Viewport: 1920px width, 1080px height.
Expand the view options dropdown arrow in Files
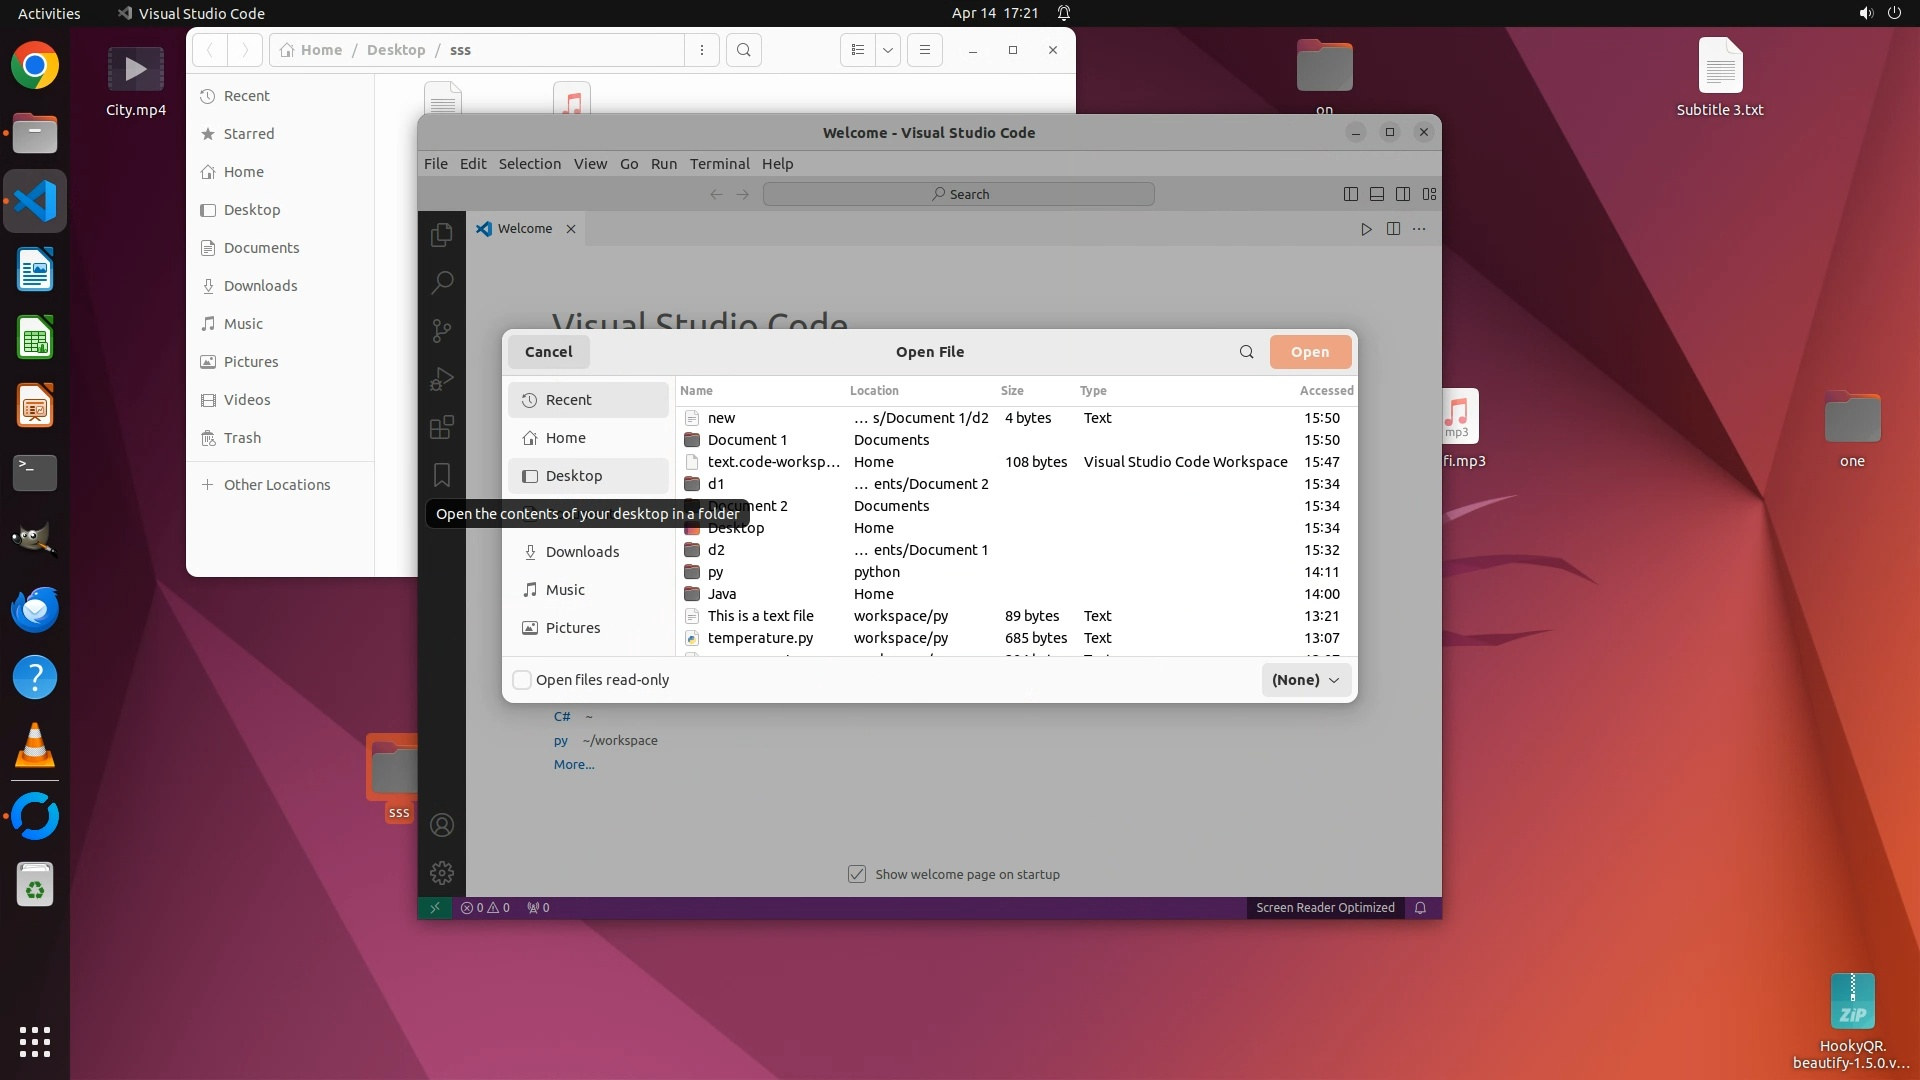tap(888, 50)
